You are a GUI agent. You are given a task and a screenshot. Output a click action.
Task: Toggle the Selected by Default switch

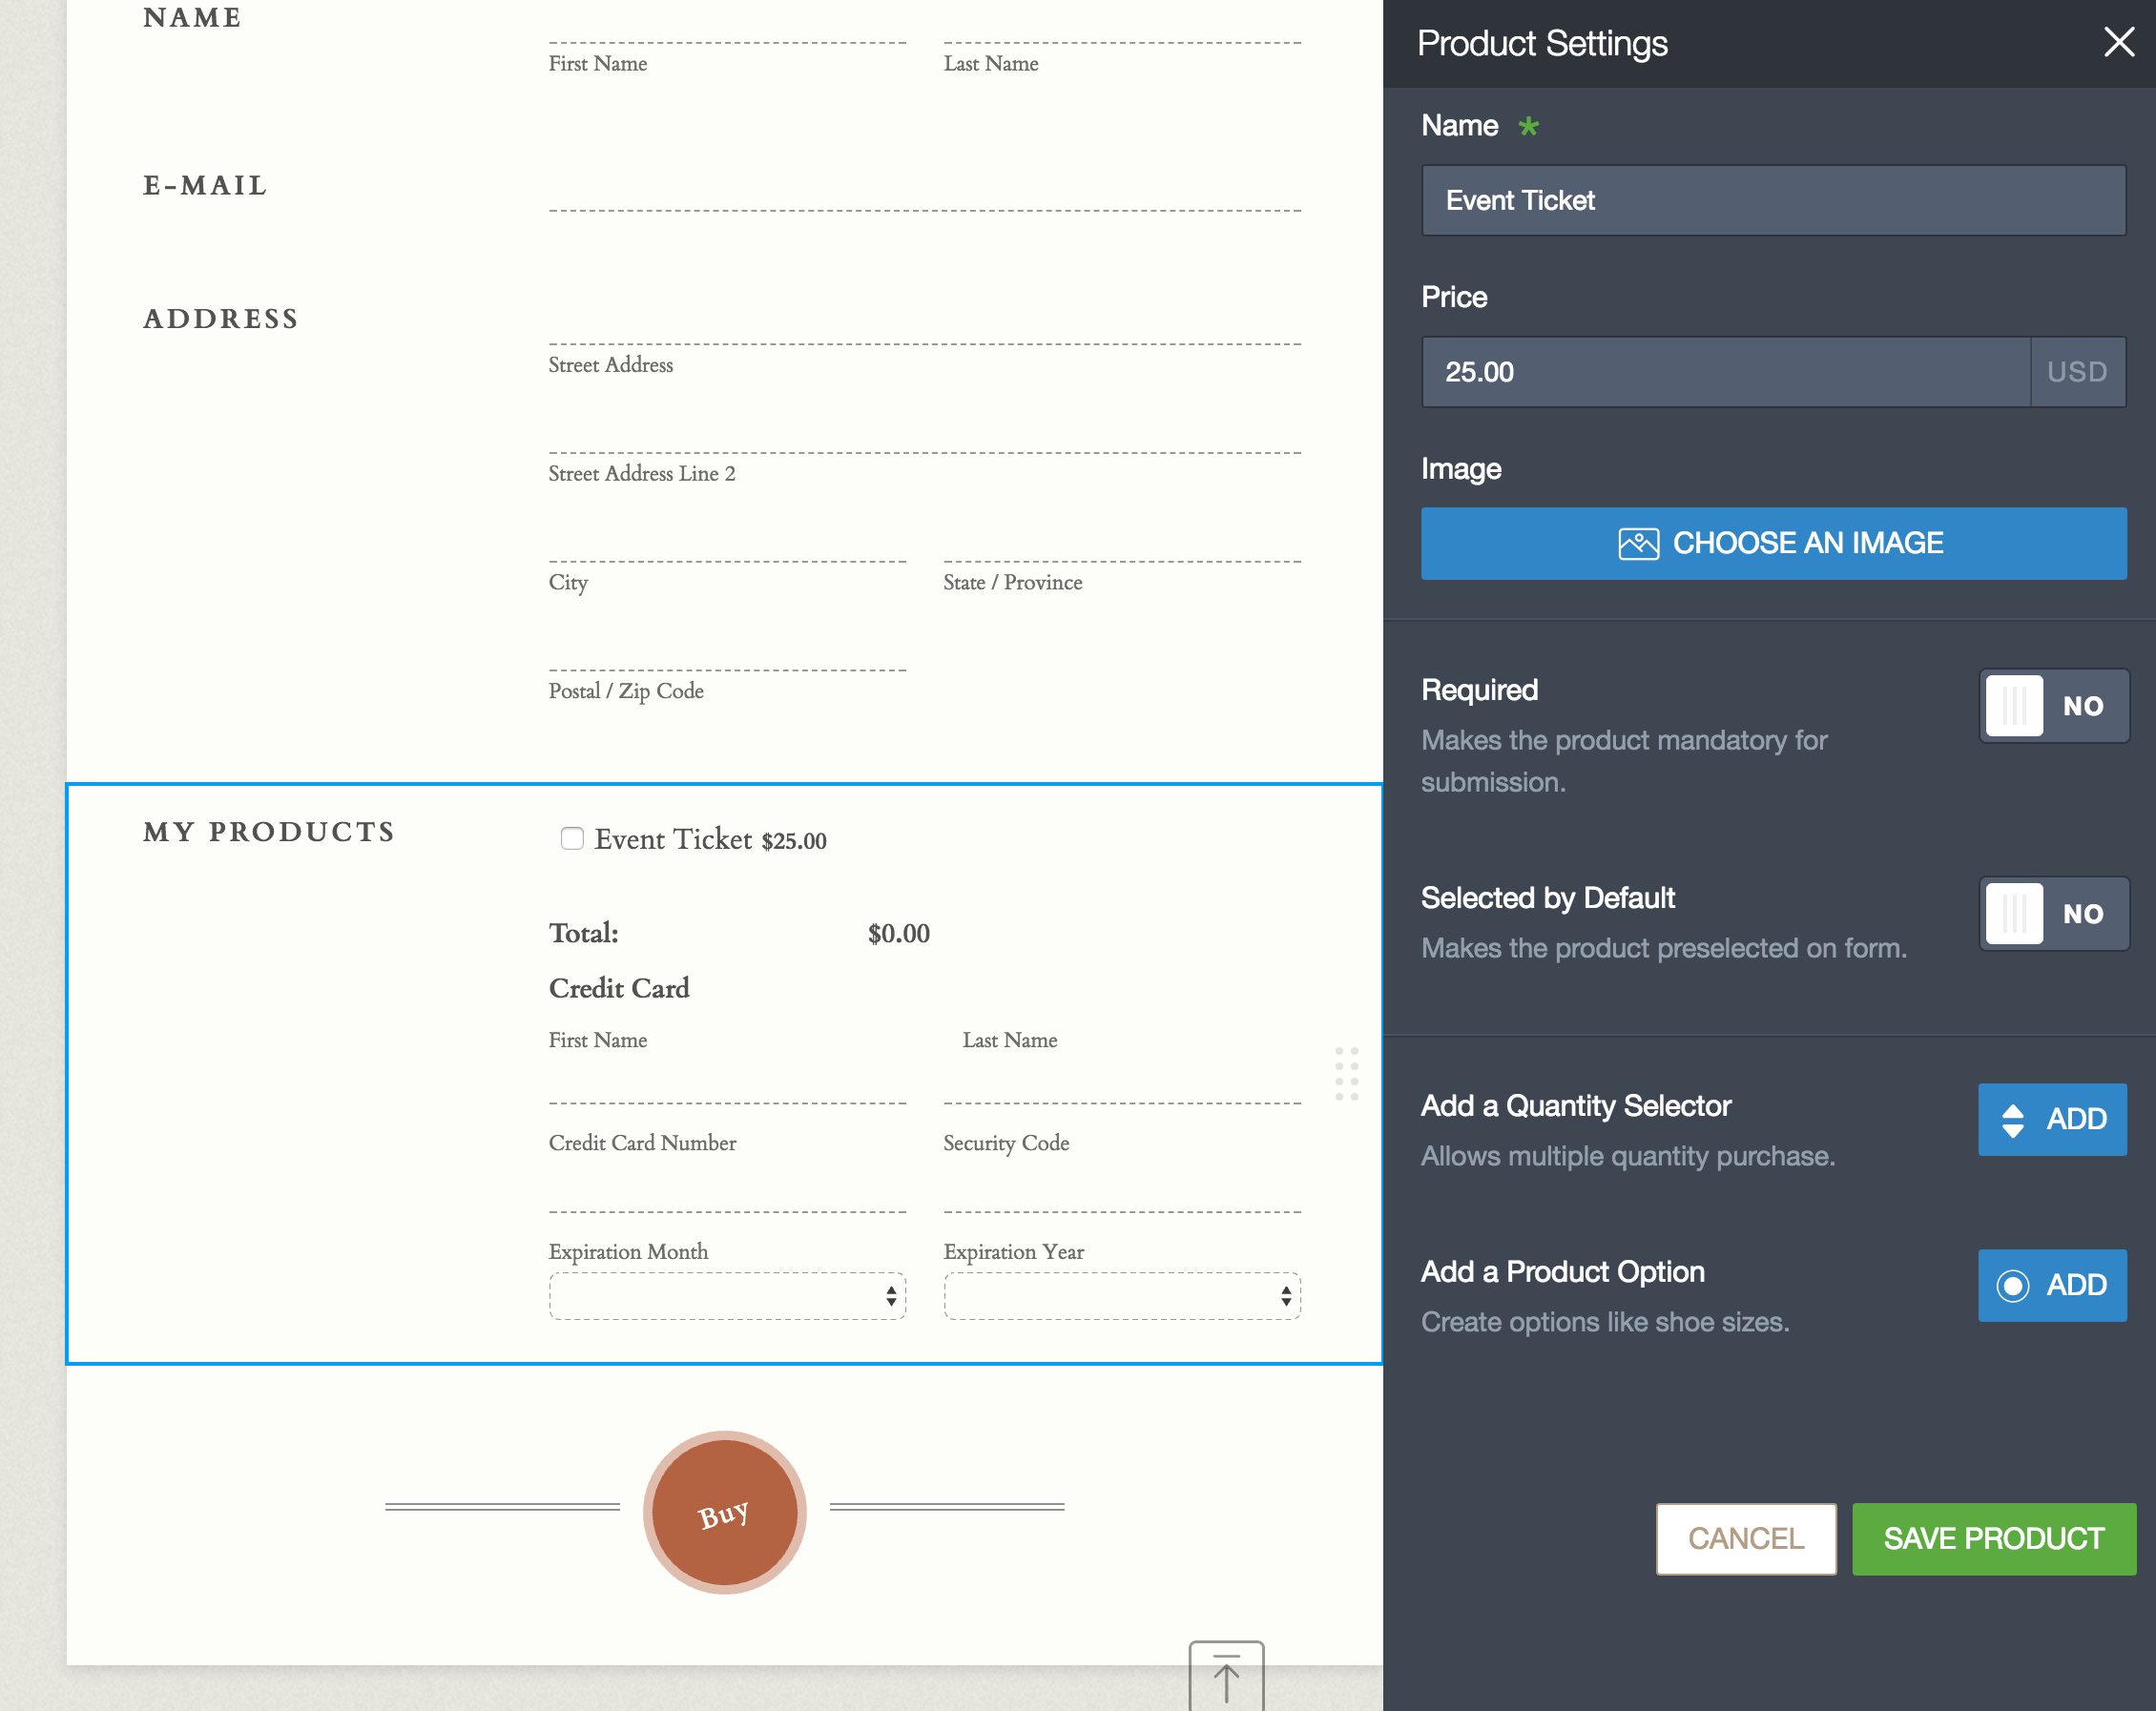click(2053, 914)
